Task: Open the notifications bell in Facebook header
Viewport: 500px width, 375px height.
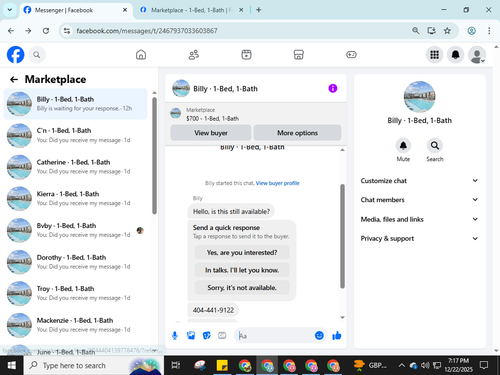Action: 455,55
